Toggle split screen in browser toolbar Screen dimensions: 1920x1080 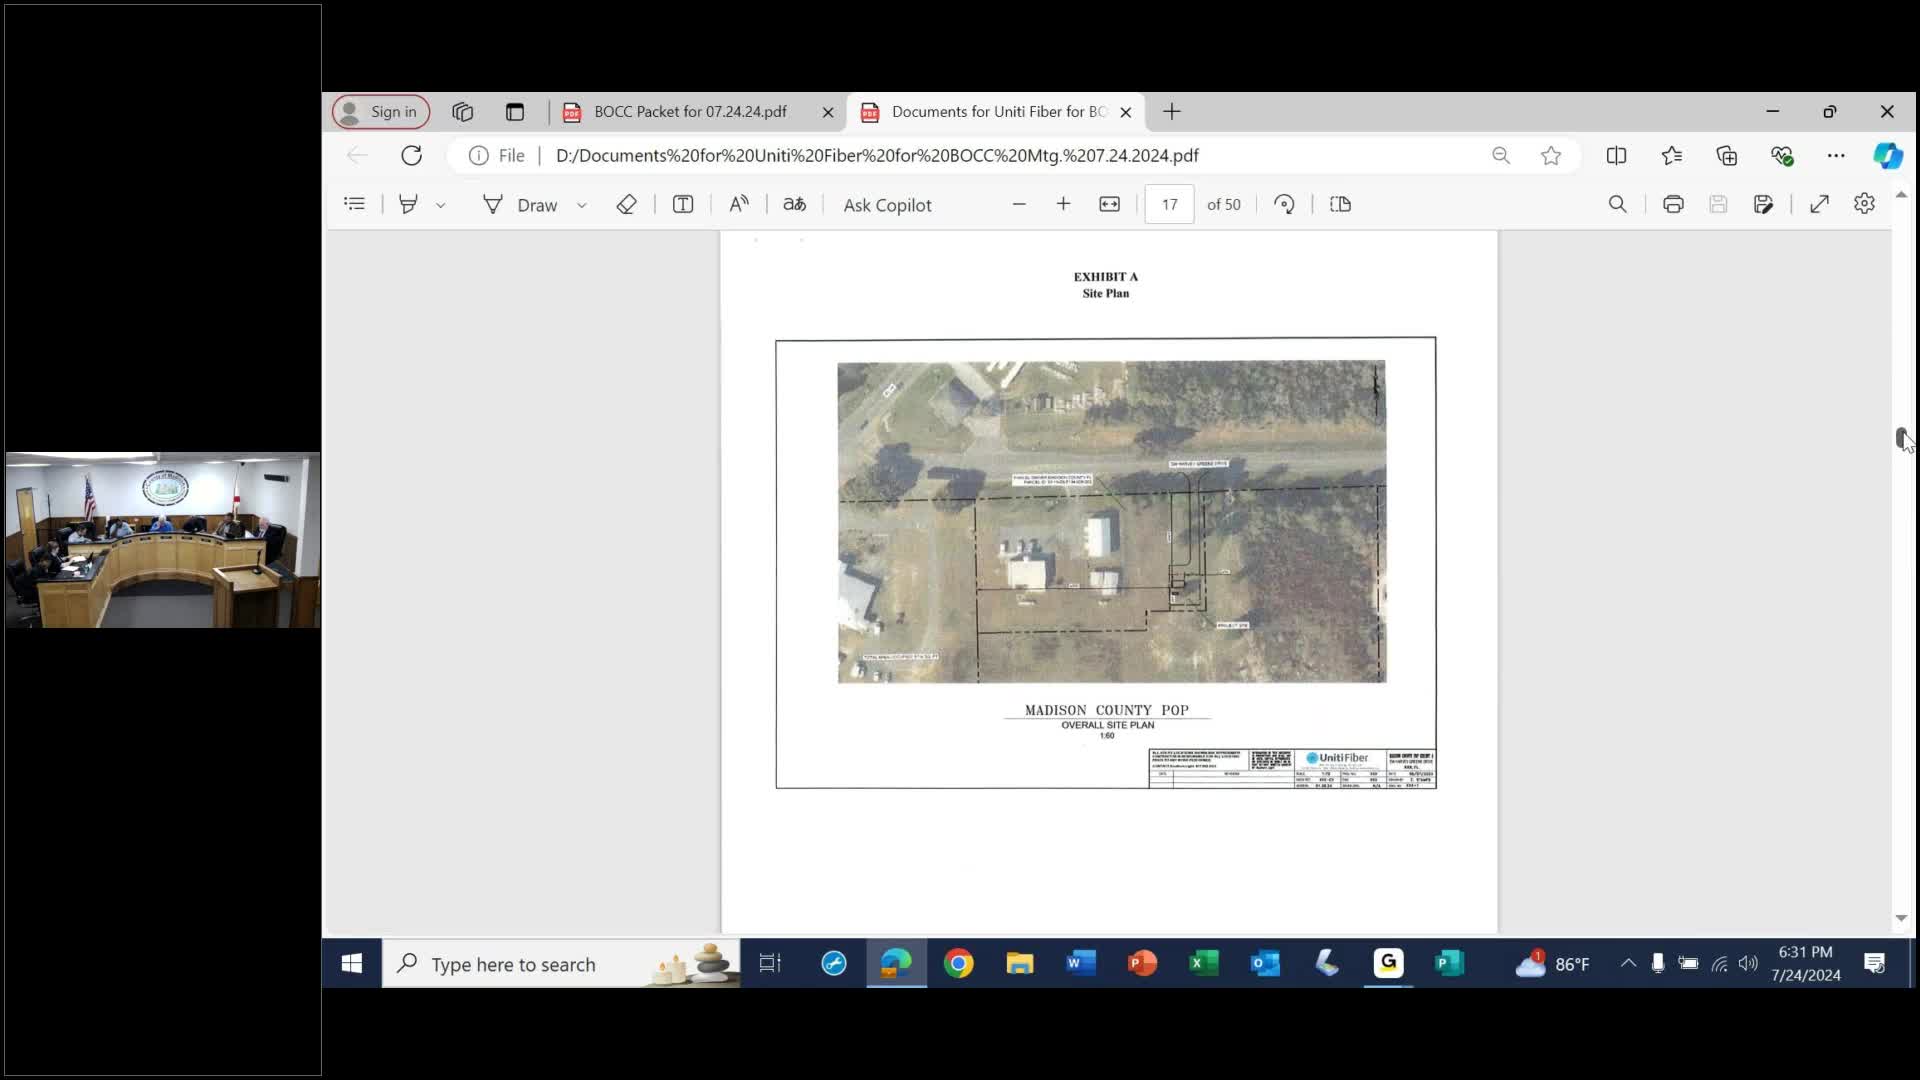(x=1616, y=155)
